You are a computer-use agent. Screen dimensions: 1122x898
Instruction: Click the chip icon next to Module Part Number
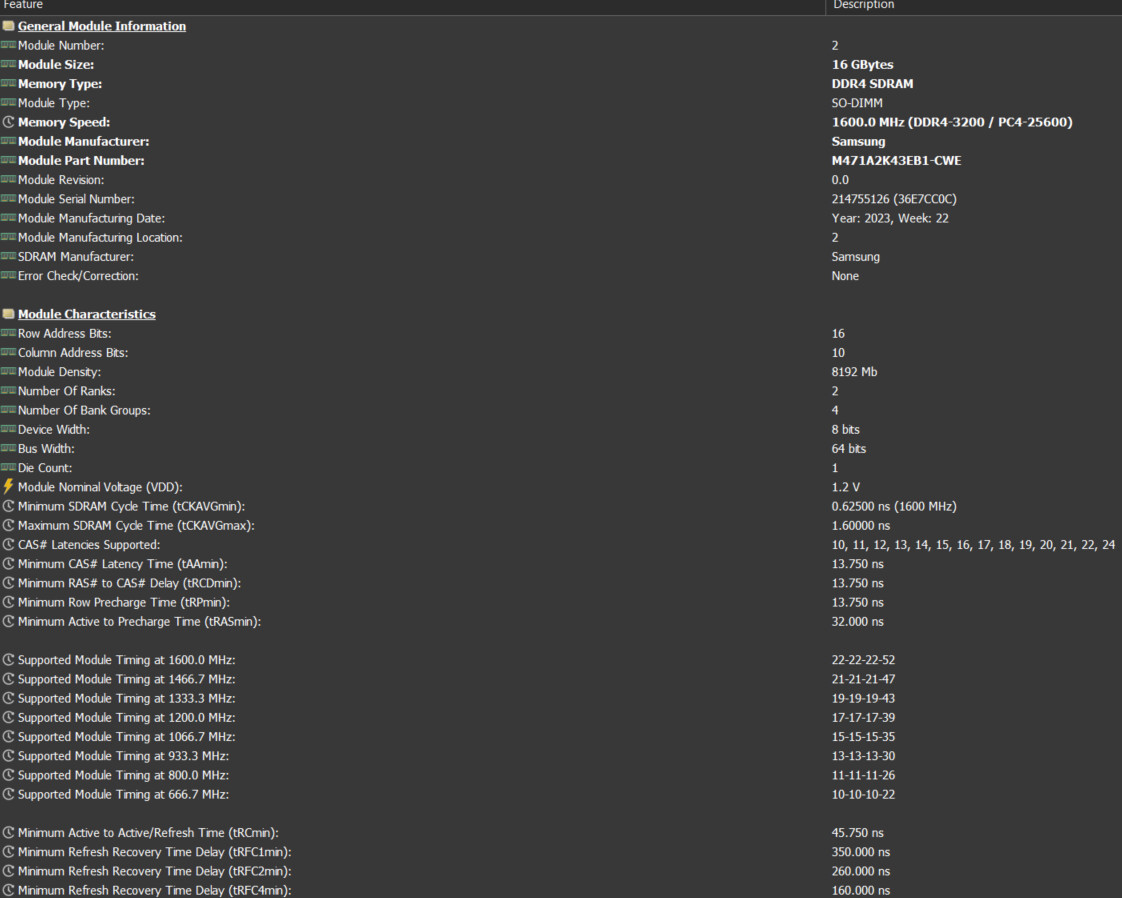[x=8, y=161]
